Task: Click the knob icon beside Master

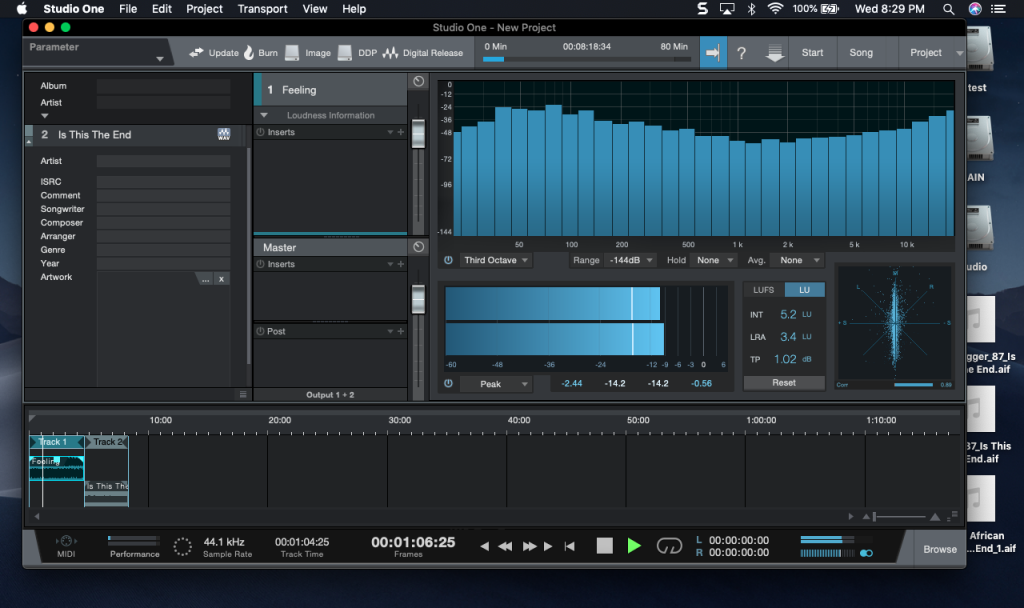Action: point(419,247)
